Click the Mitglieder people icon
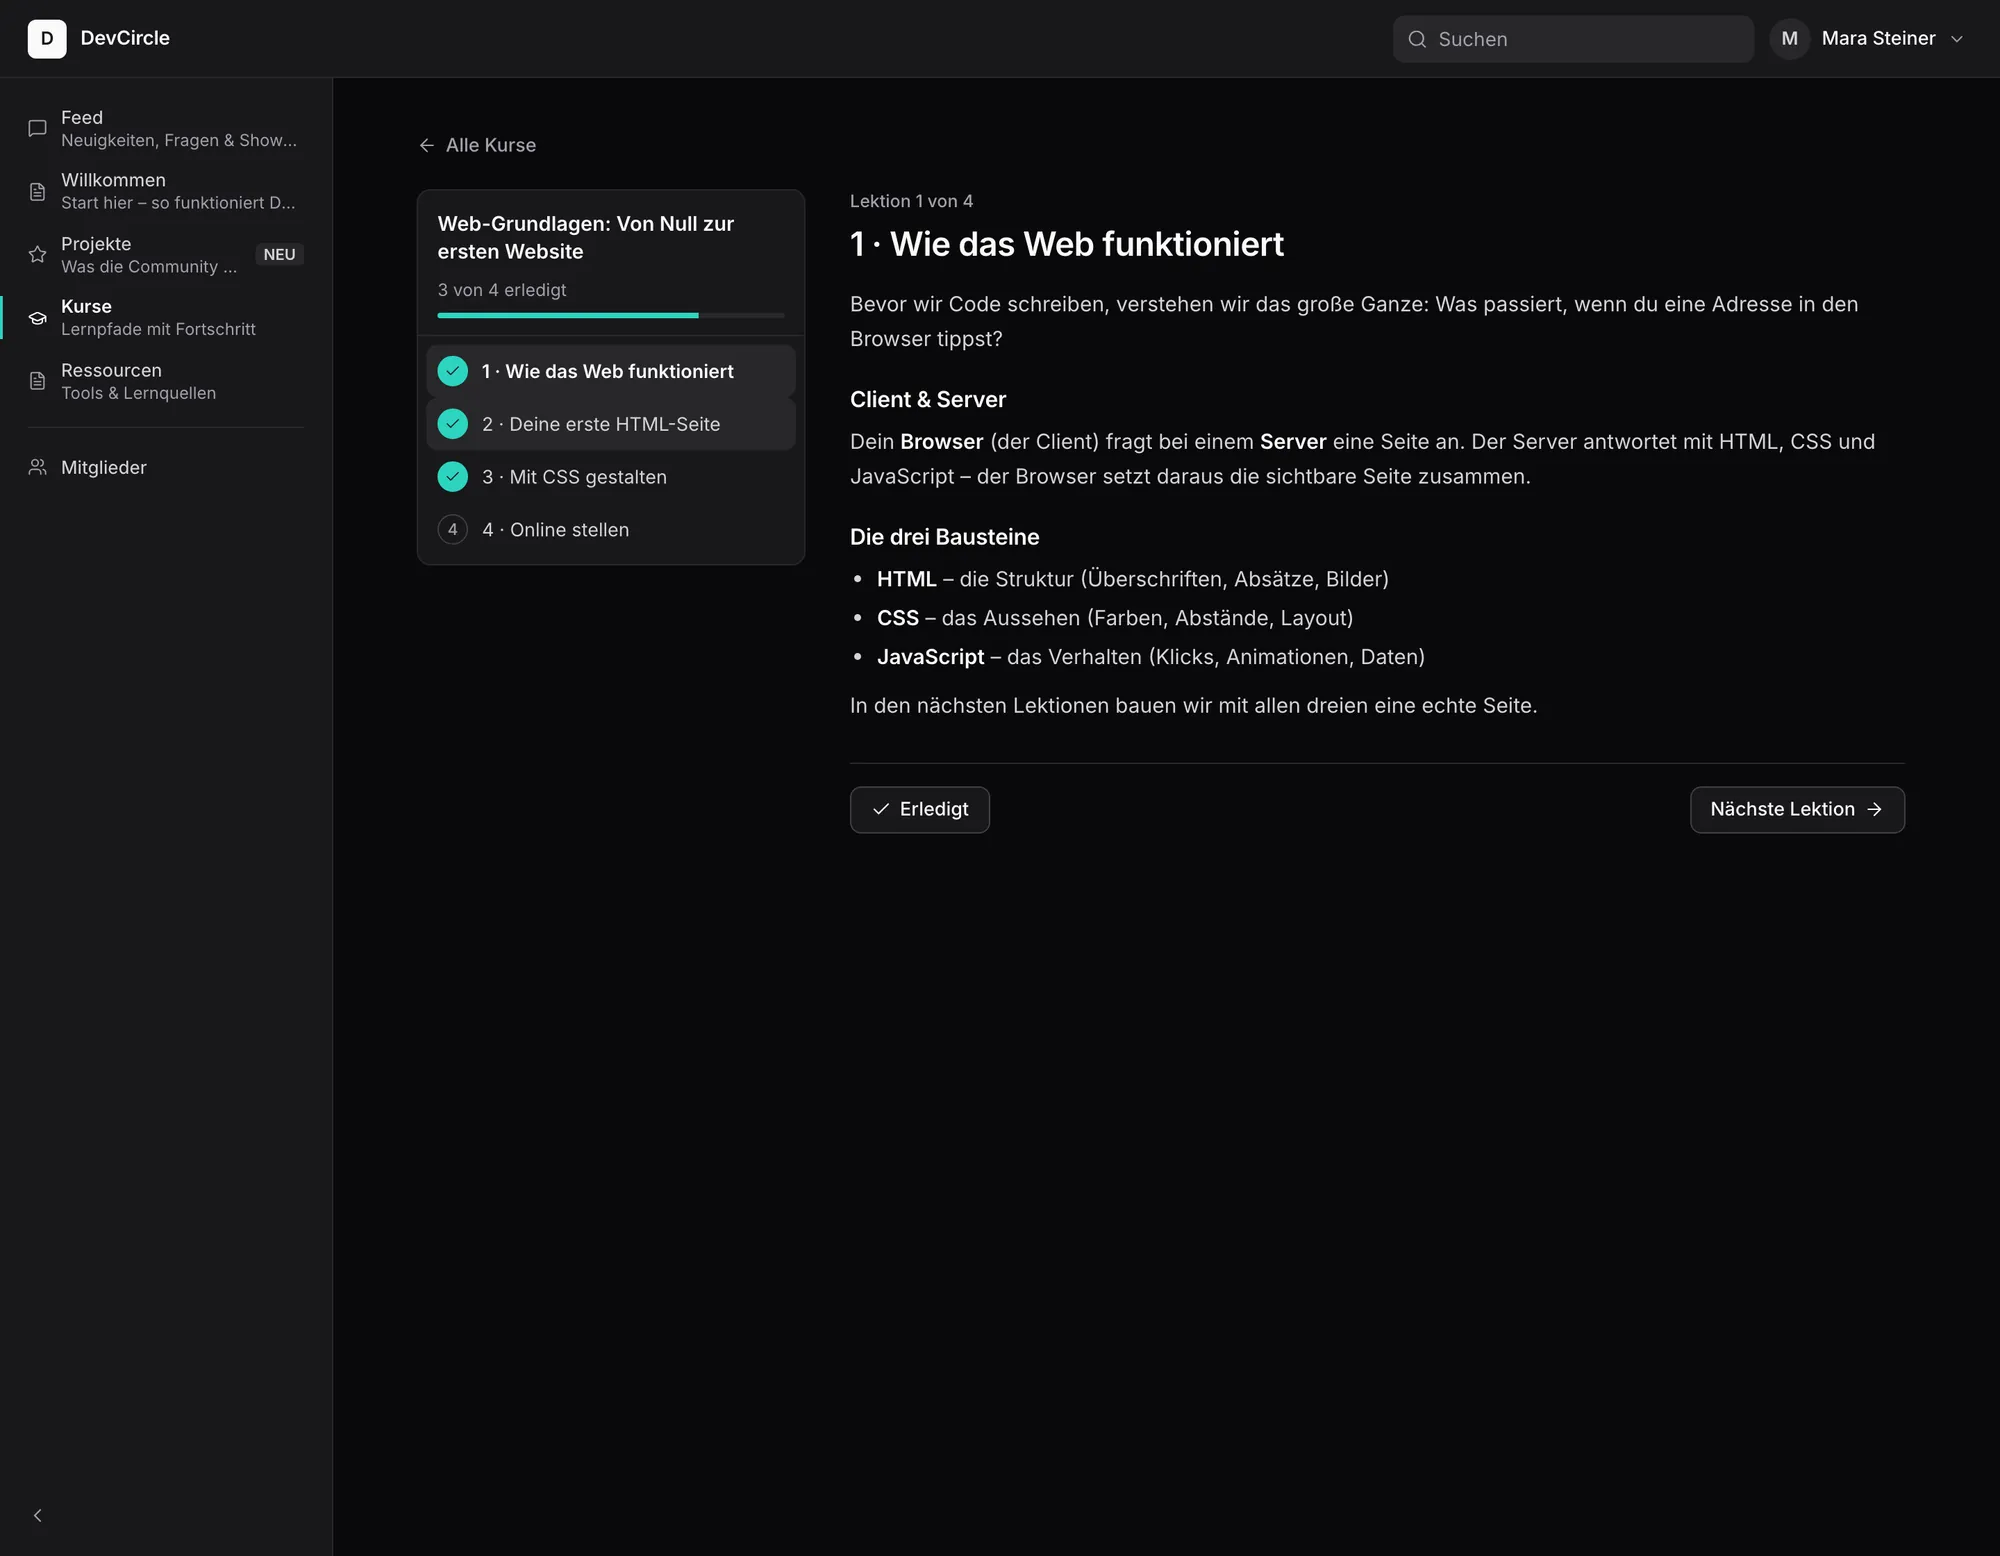The image size is (2000, 1556). point(37,467)
